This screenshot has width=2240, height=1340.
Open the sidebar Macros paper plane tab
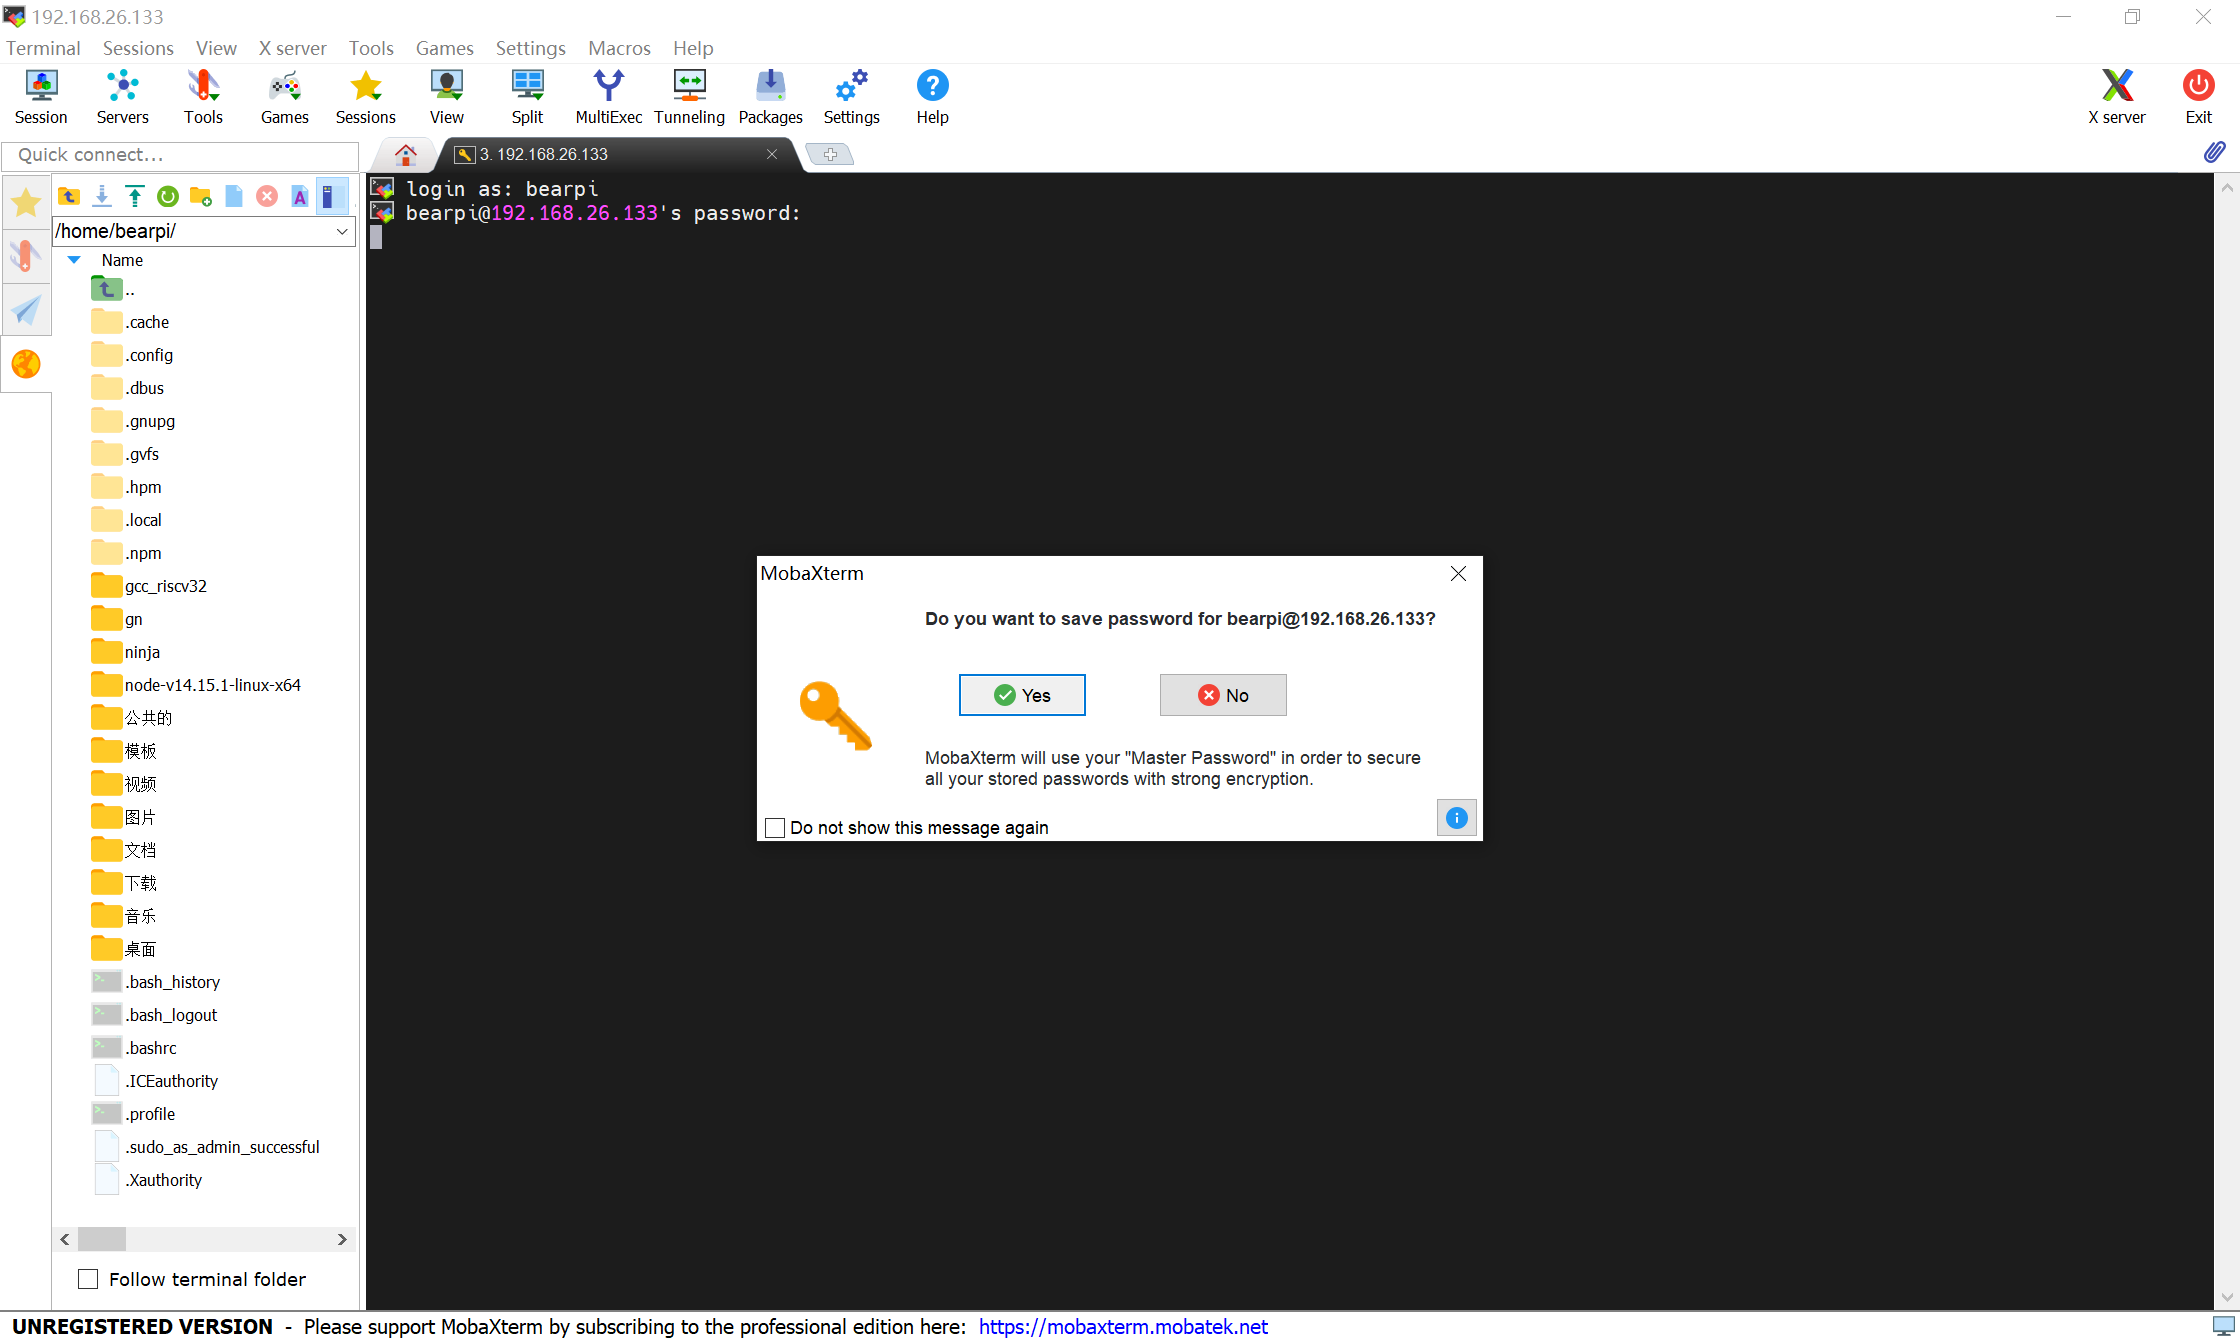[x=26, y=310]
